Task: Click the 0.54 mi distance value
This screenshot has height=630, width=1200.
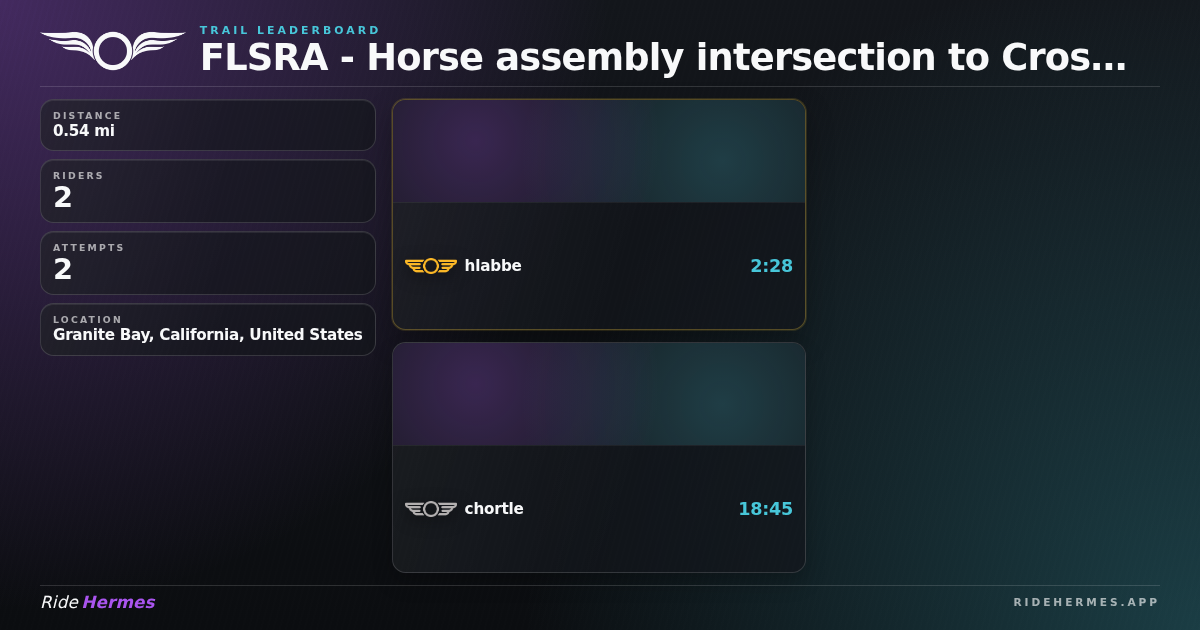Action: pyautogui.click(x=84, y=131)
